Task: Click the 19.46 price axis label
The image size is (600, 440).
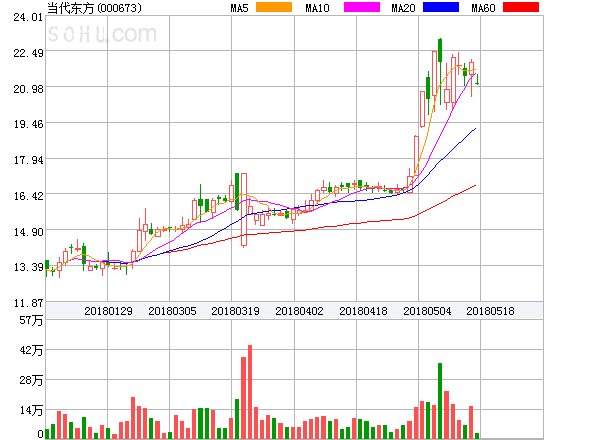Action: coord(28,124)
